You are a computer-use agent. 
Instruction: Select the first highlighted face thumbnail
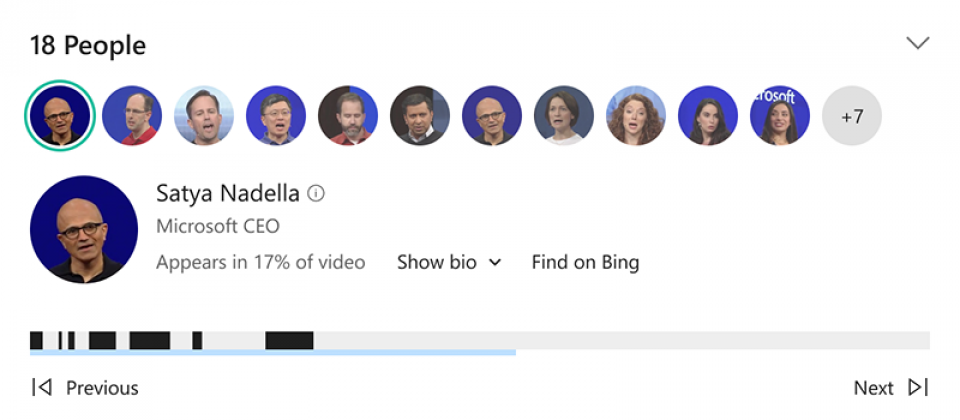pyautogui.click(x=60, y=116)
